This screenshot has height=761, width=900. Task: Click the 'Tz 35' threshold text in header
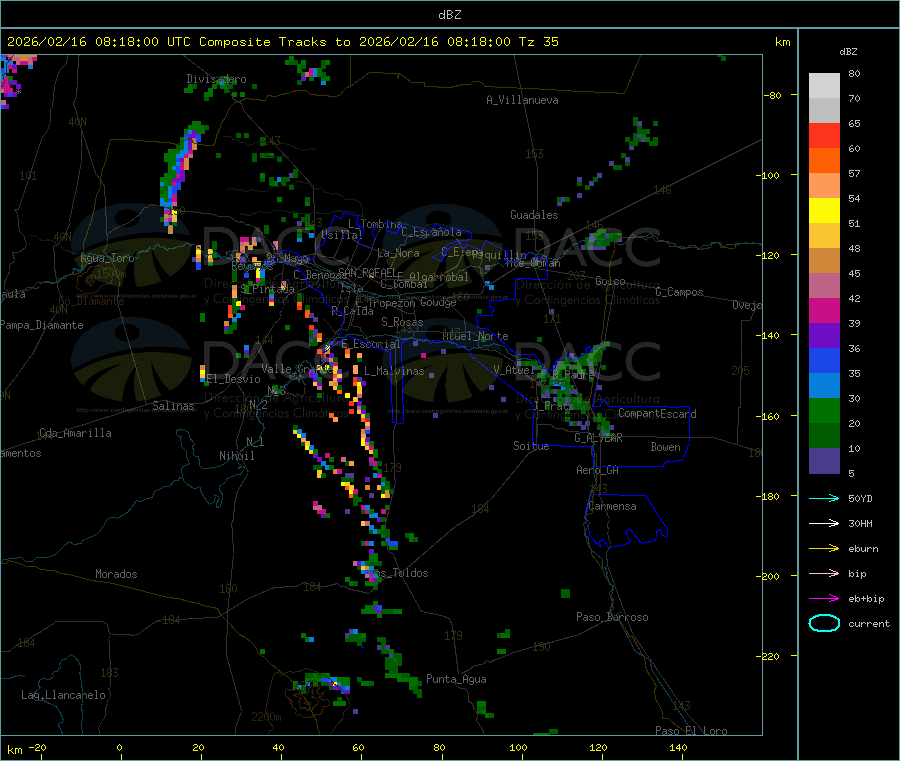click(x=539, y=42)
